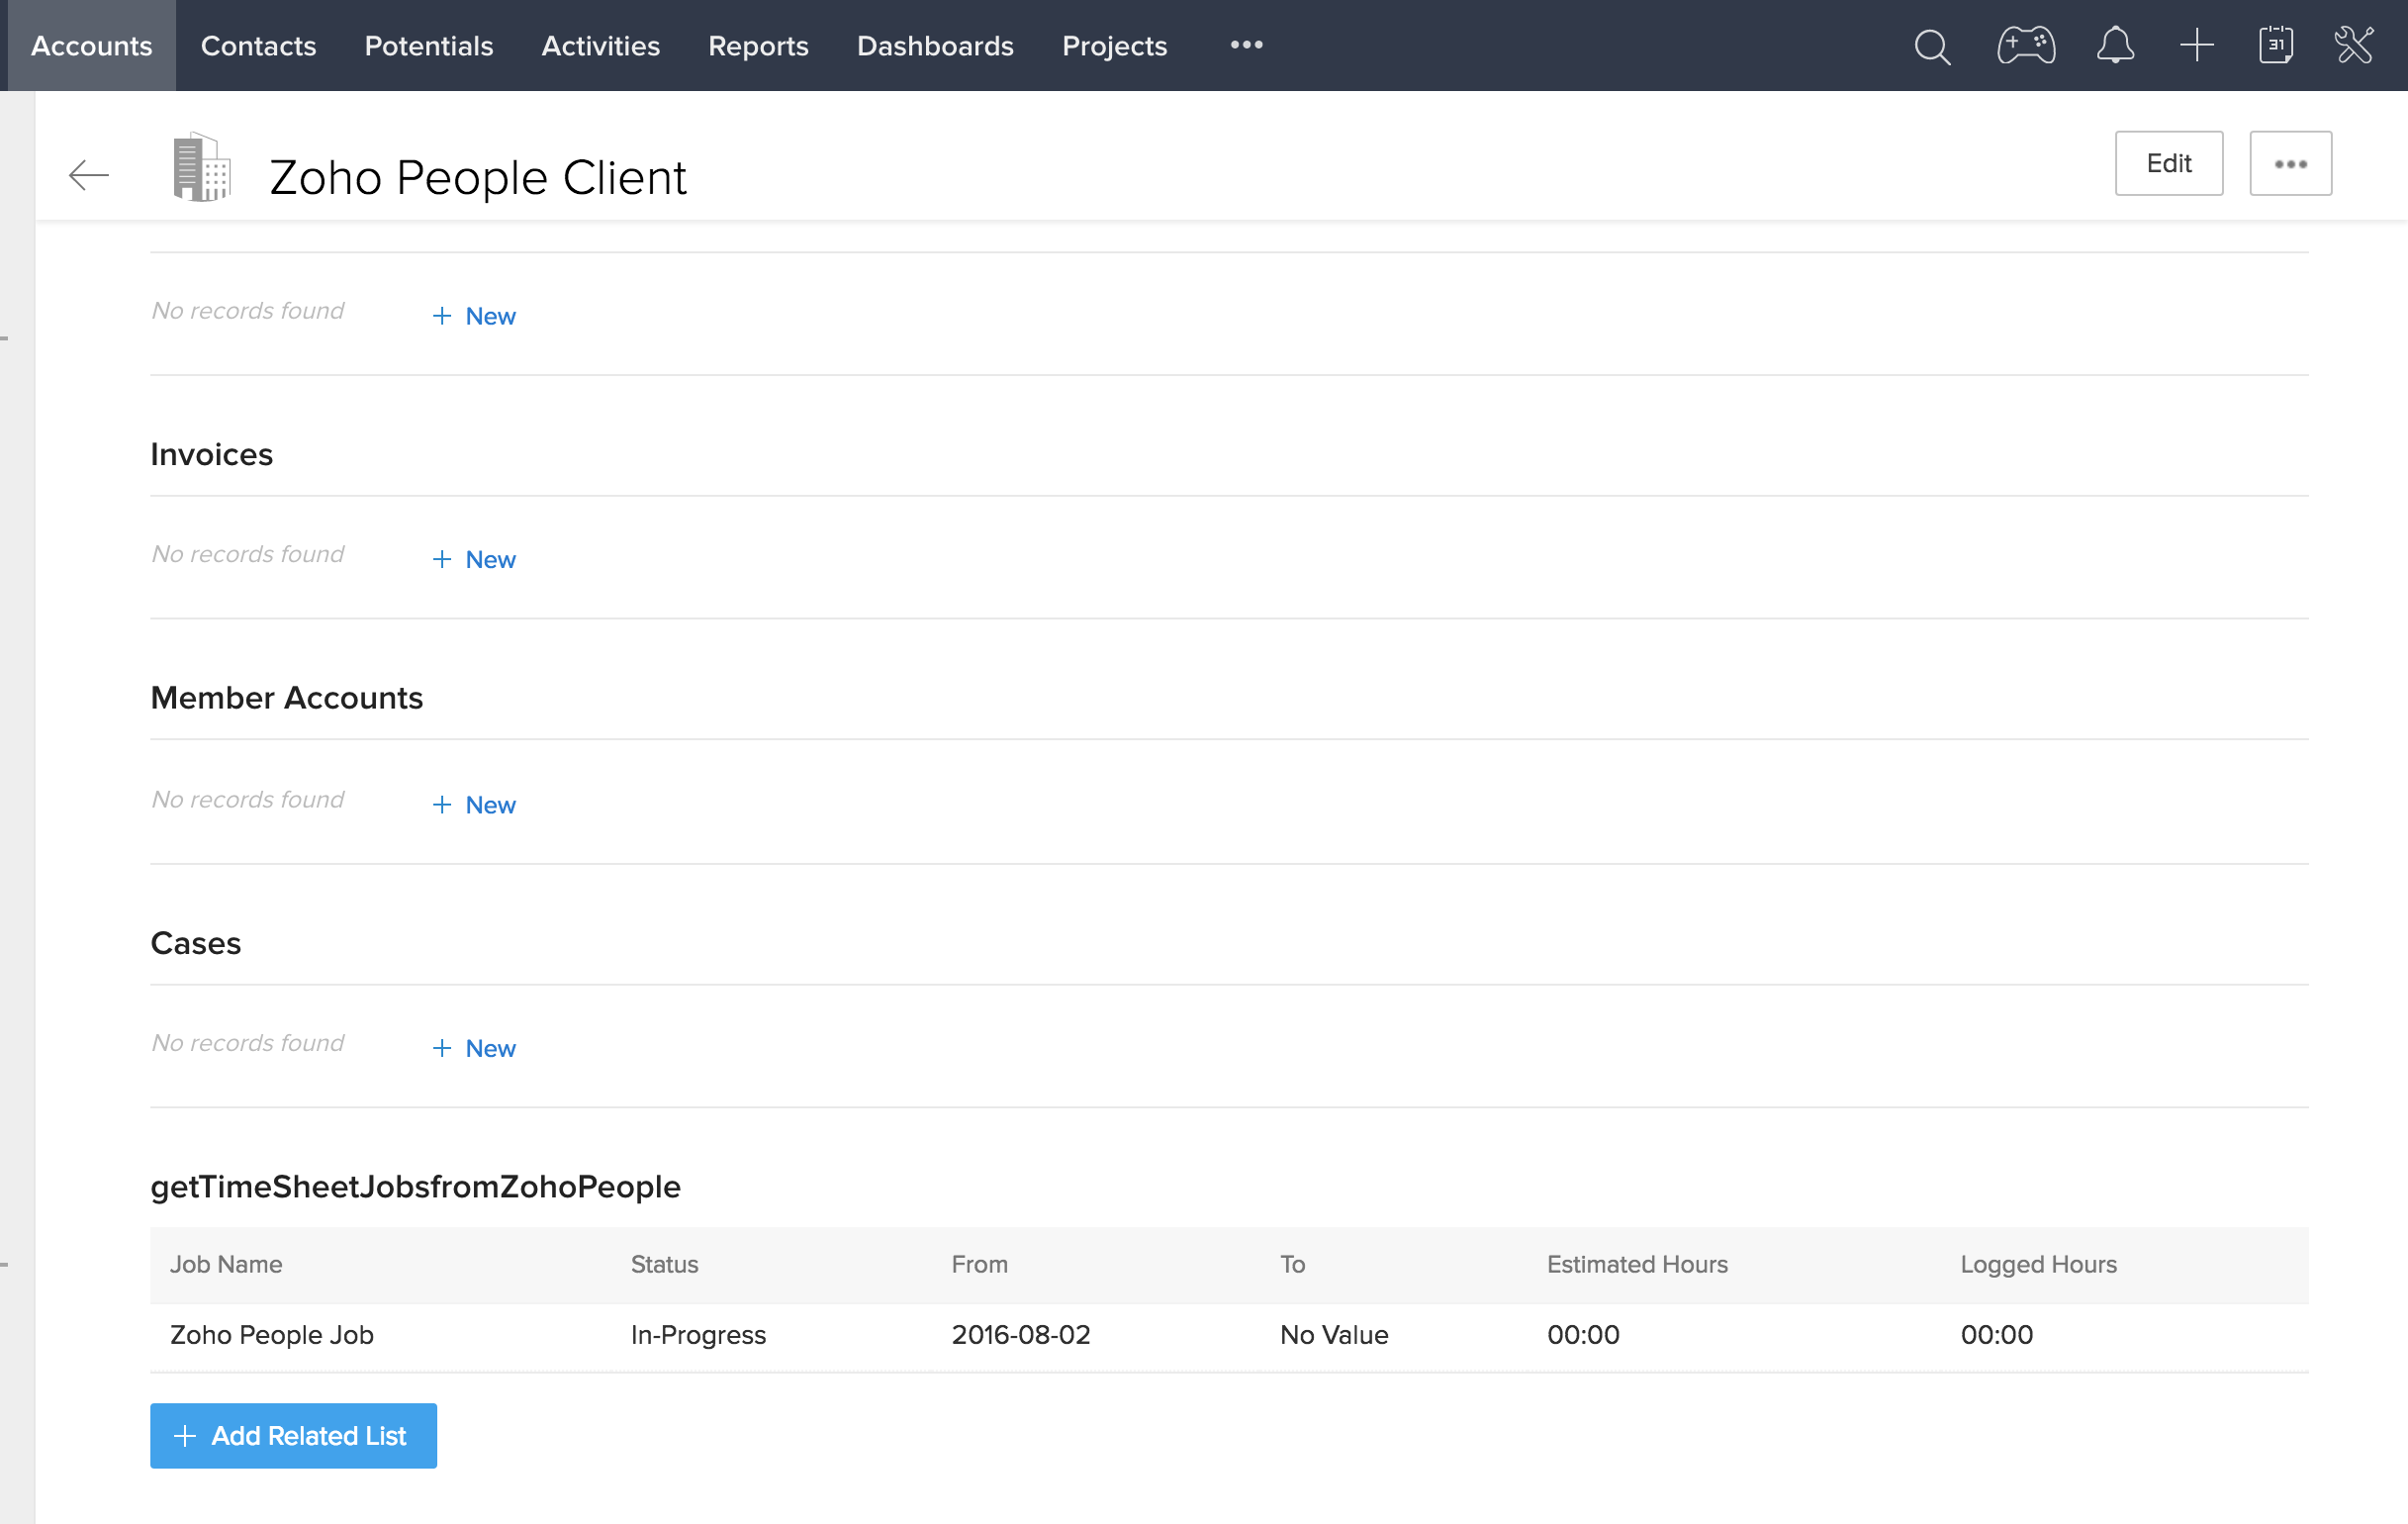Viewport: 2408px width, 1524px height.
Task: Click the Zoho People Job row
Action: click(272, 1335)
